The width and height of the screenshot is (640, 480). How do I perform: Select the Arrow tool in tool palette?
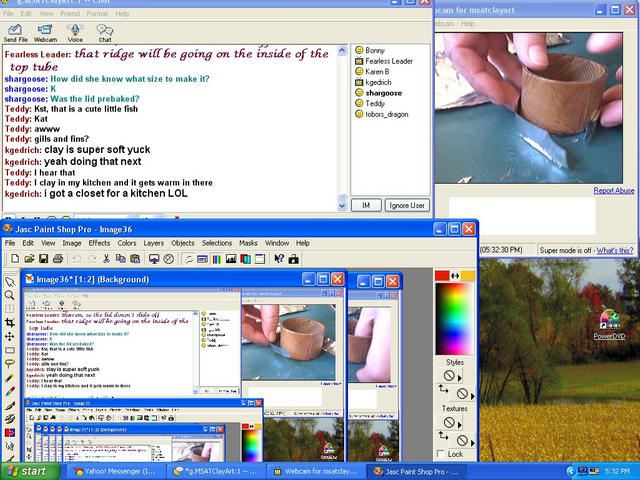pos(10,282)
